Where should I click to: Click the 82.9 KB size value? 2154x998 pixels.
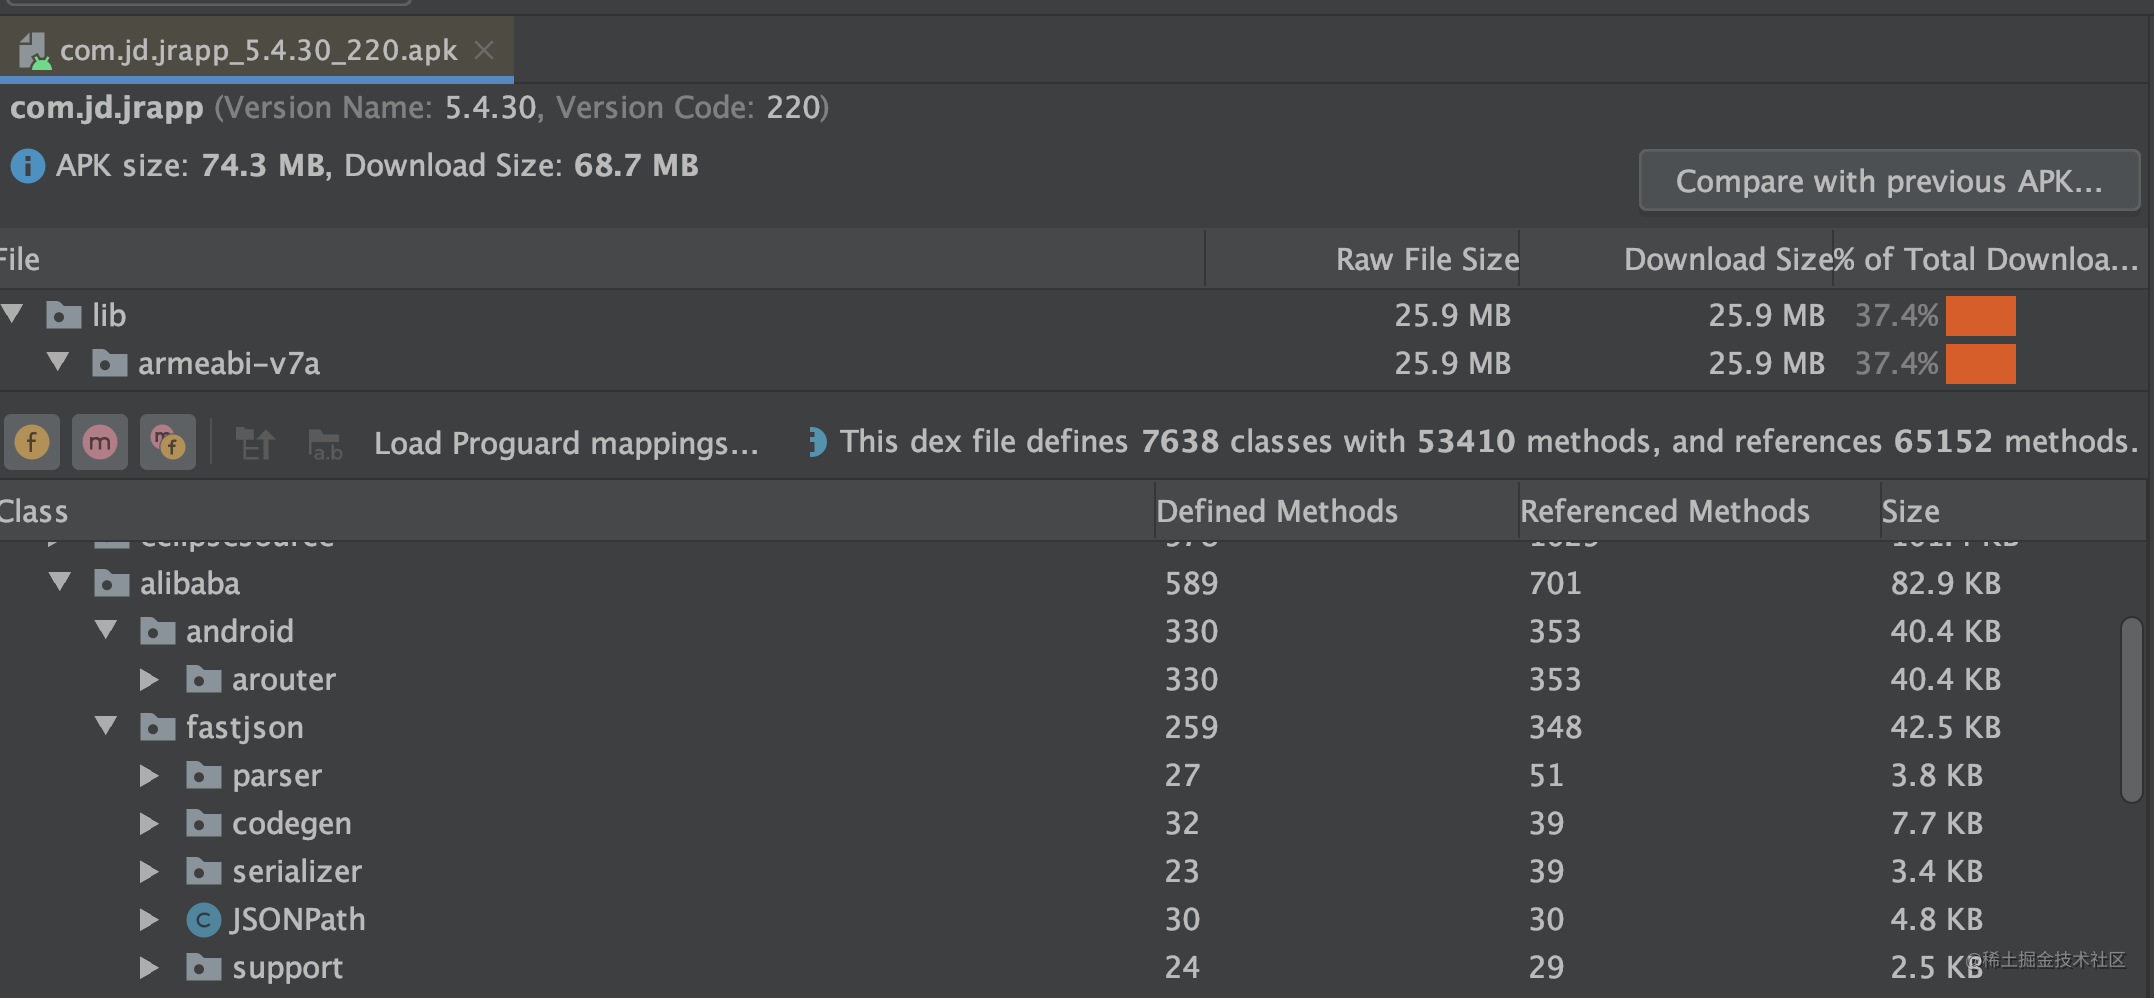[x=1946, y=583]
